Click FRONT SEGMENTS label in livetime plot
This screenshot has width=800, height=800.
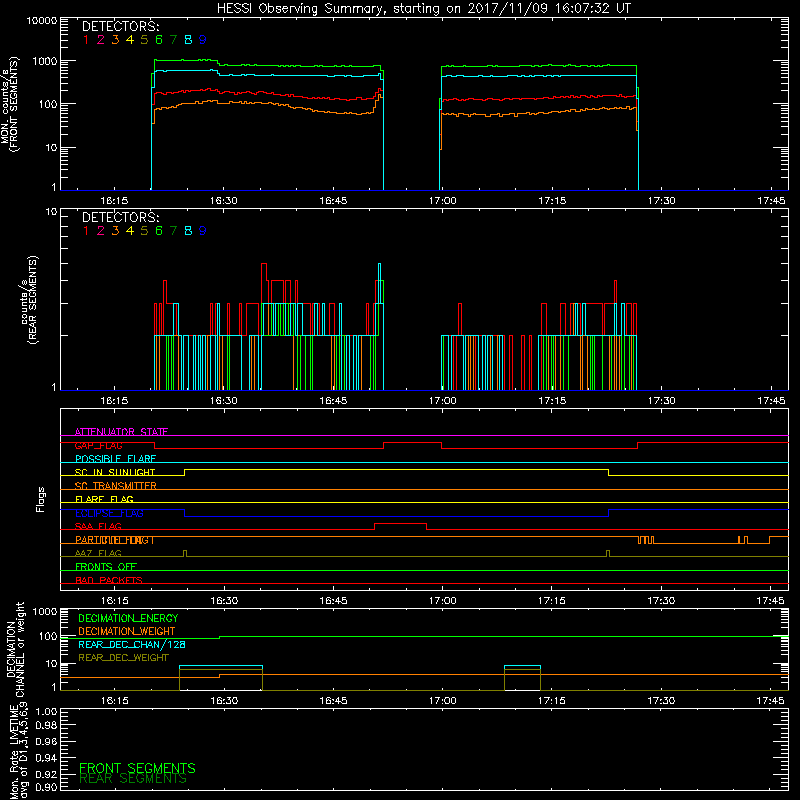click(x=137, y=768)
